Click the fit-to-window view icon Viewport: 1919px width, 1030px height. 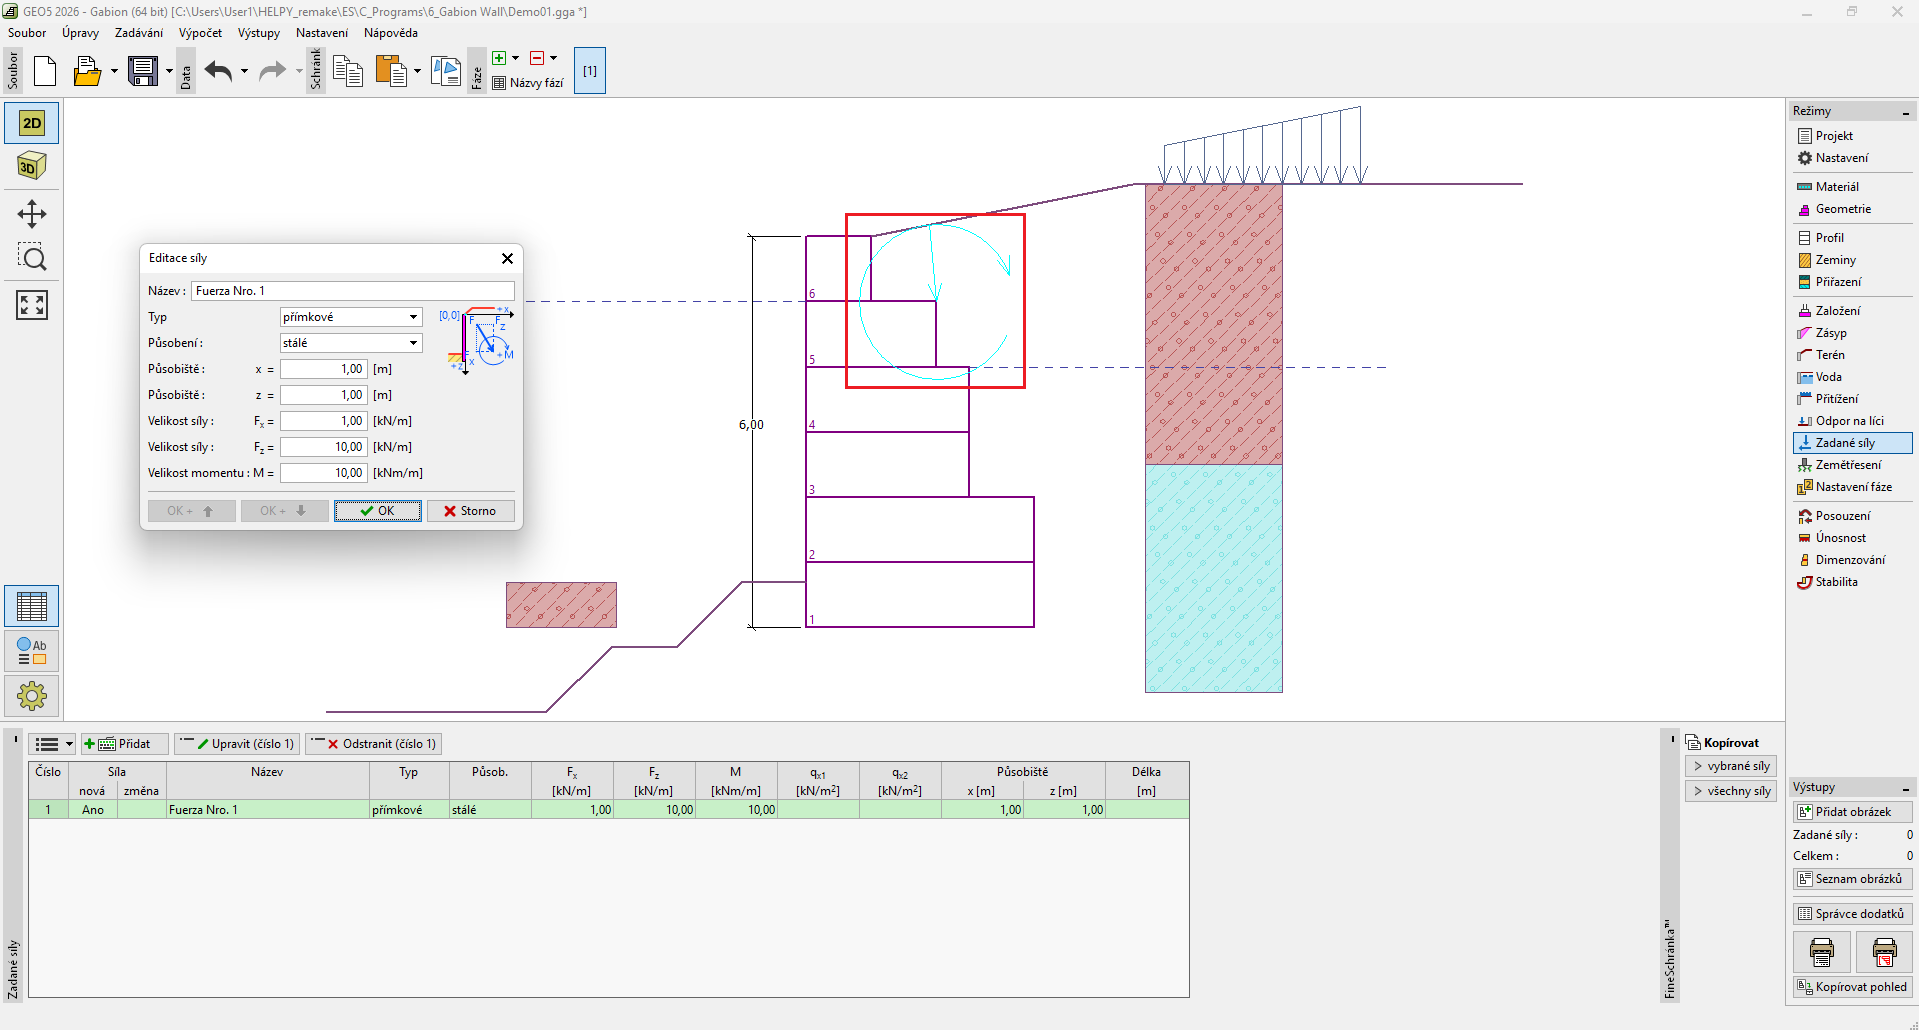32,305
